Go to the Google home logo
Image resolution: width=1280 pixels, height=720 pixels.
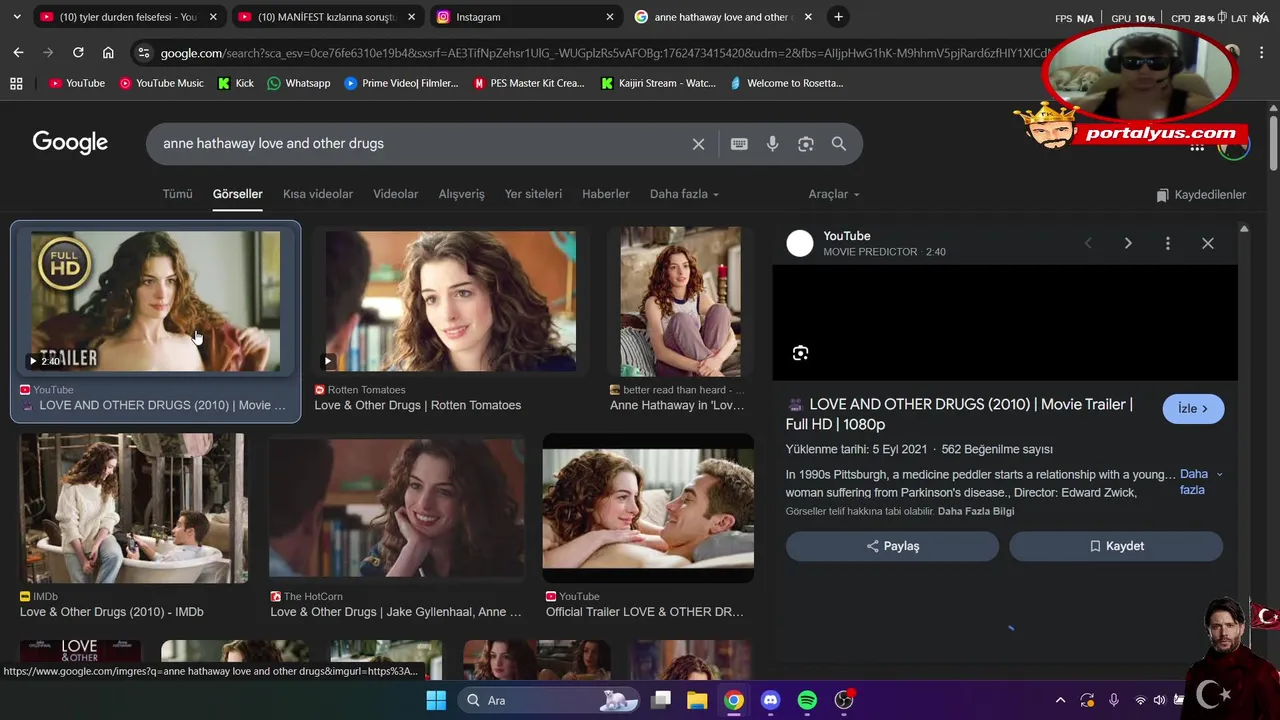tap(70, 143)
